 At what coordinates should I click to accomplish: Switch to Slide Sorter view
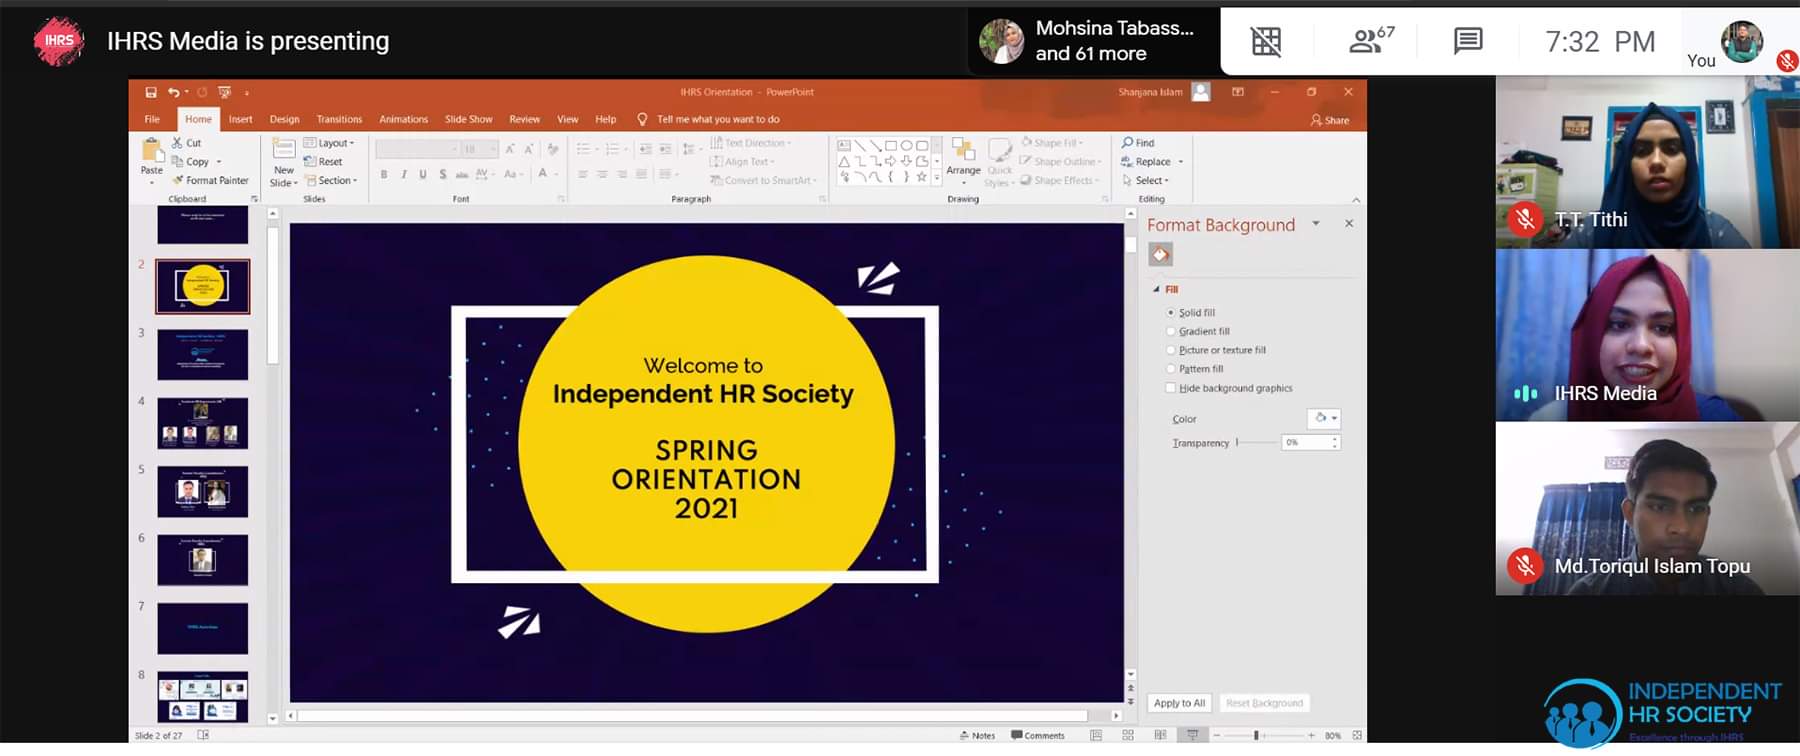pos(1128,735)
